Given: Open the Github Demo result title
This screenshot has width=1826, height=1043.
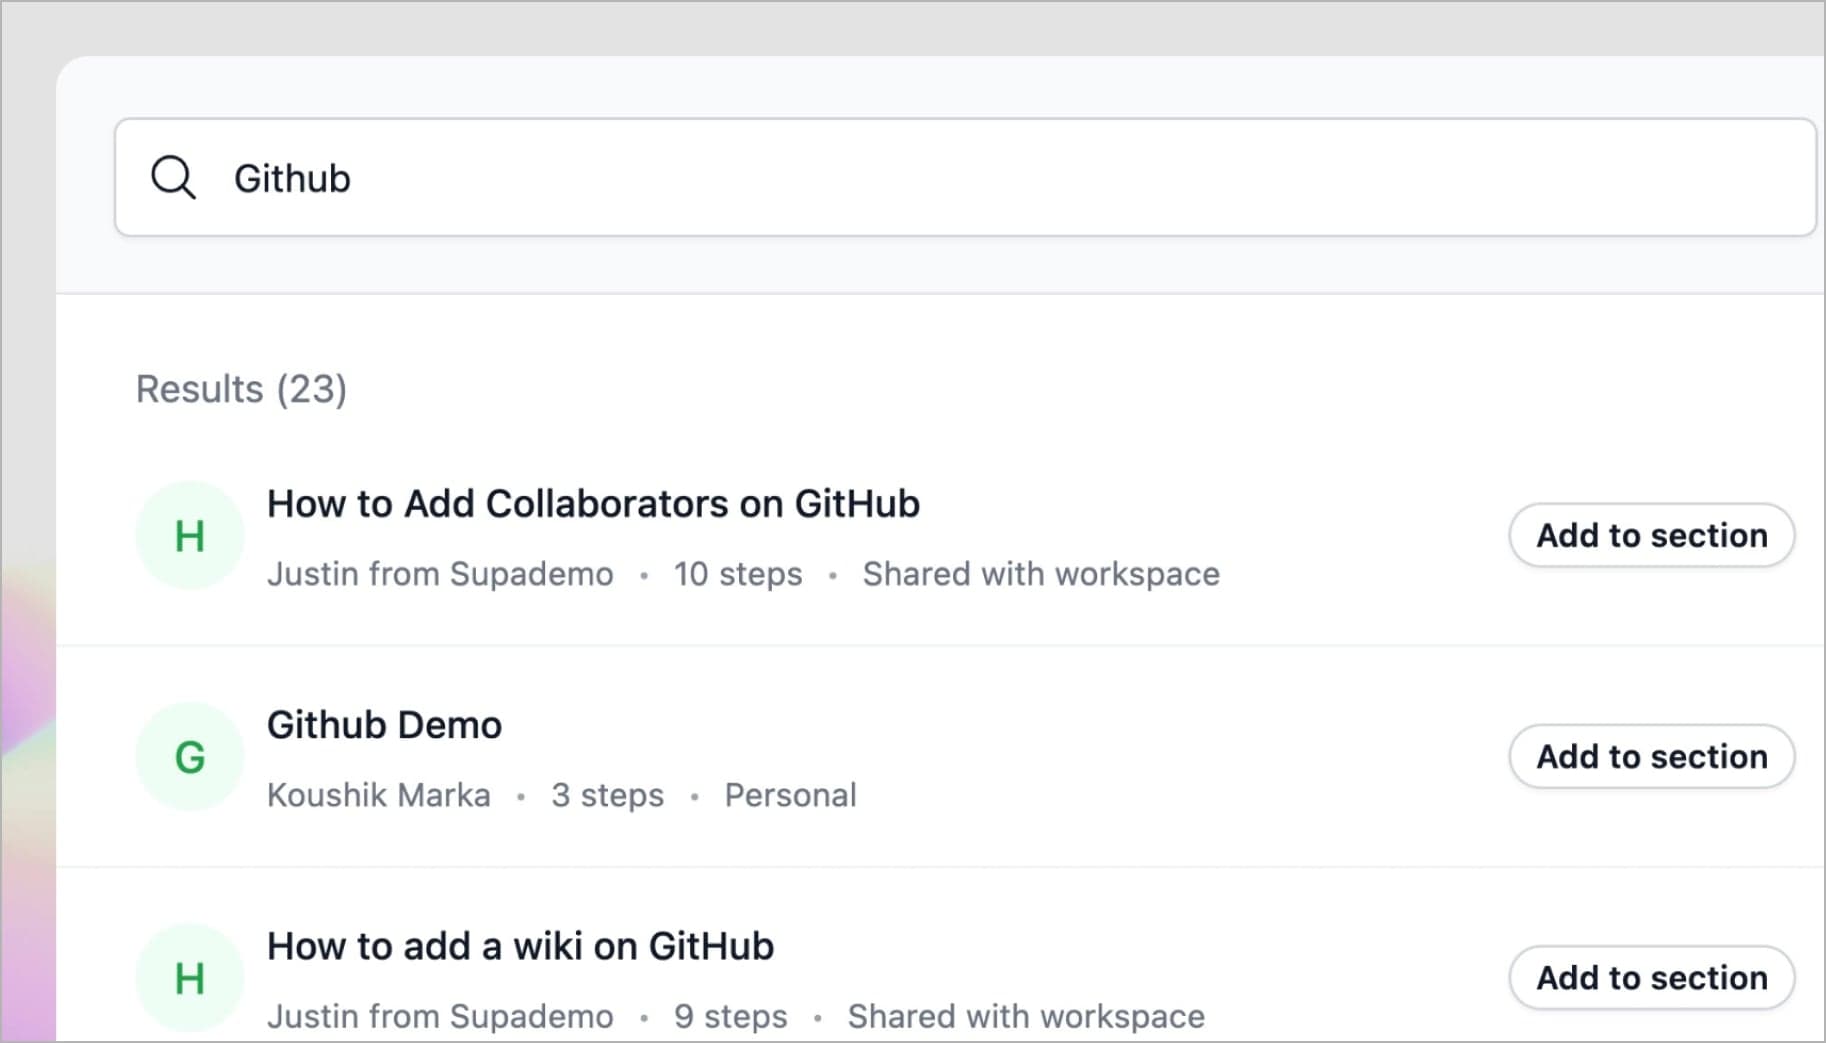Looking at the screenshot, I should click(x=384, y=725).
